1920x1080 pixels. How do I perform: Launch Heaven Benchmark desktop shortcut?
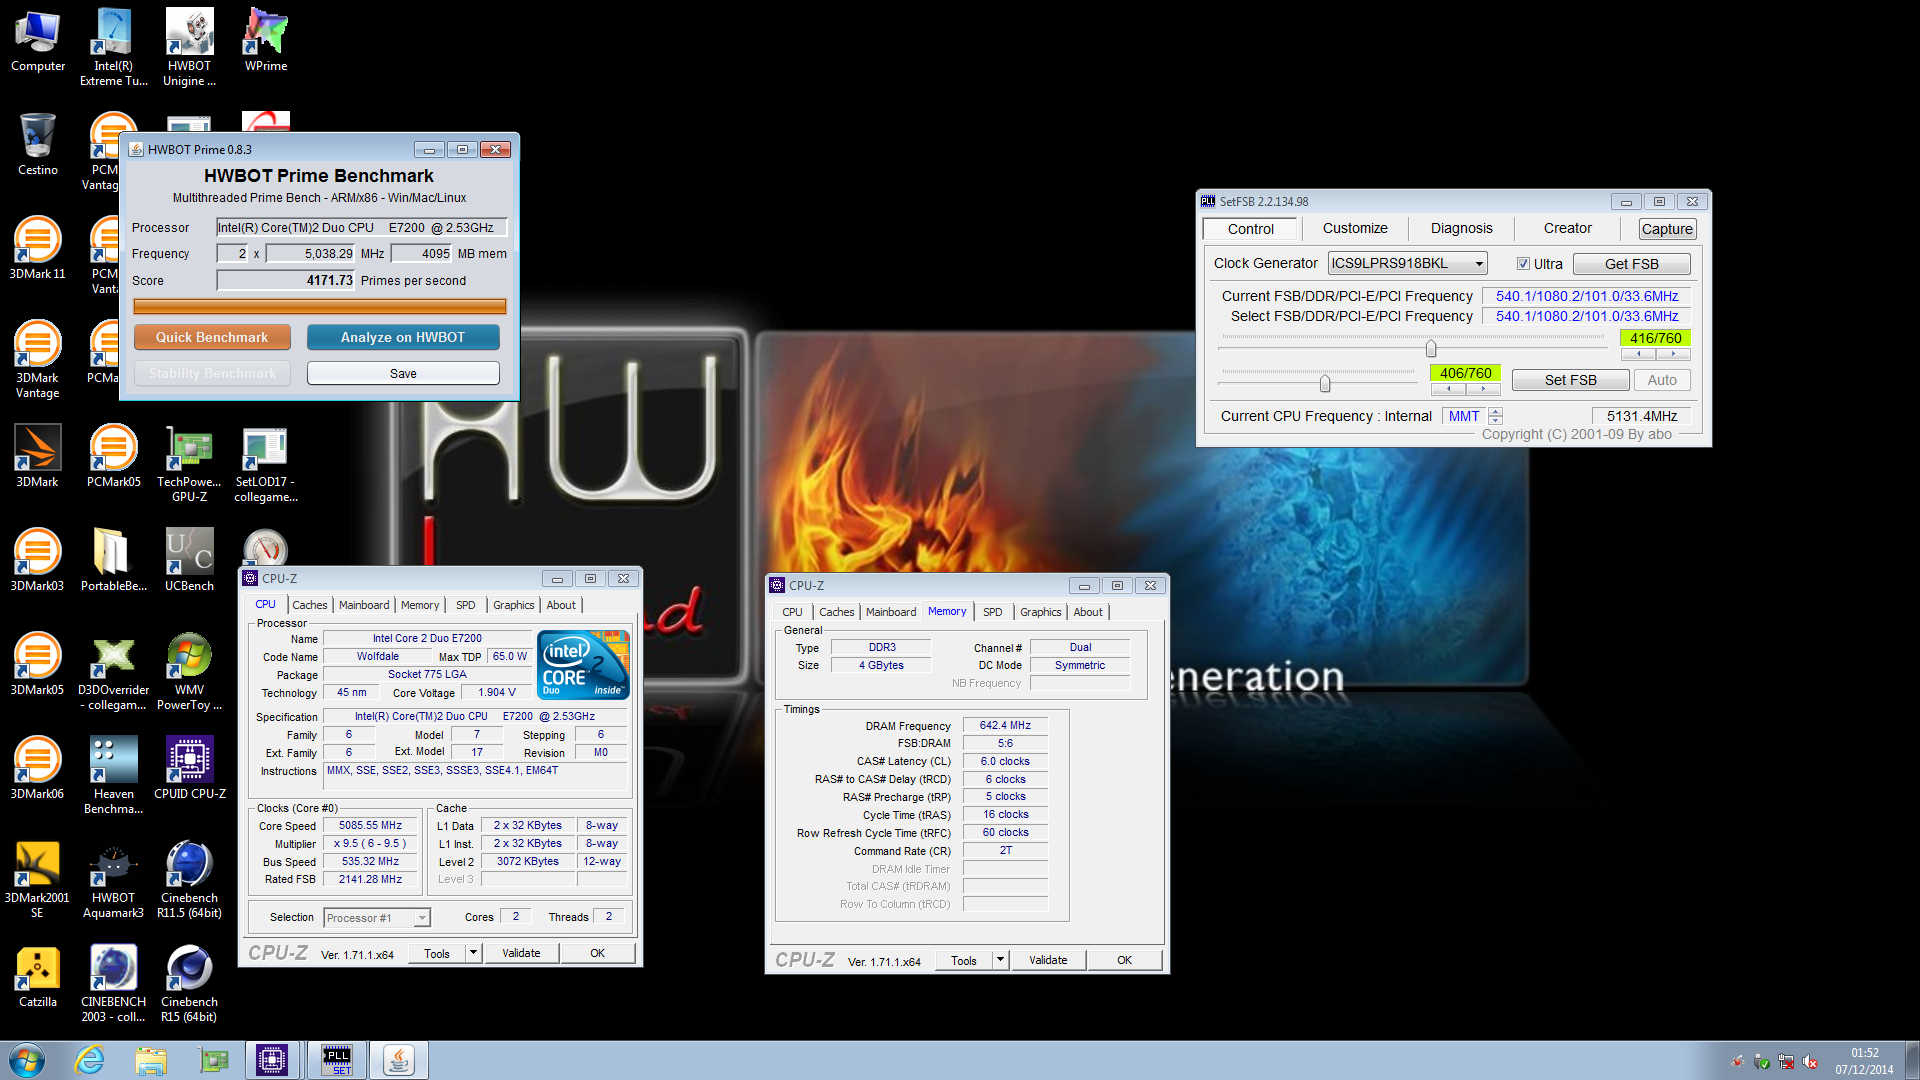[114, 776]
